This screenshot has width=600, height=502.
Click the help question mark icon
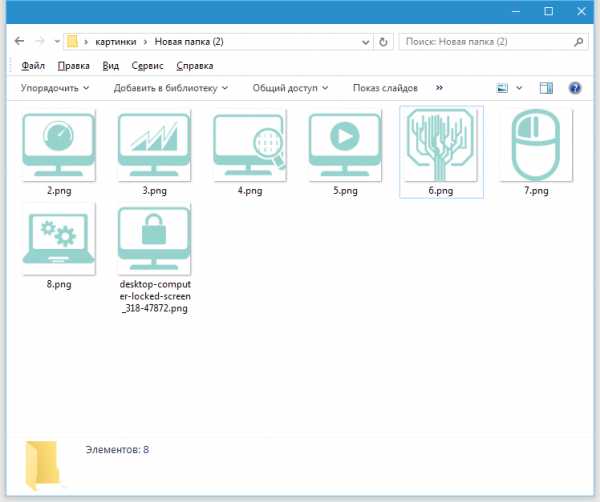click(575, 88)
